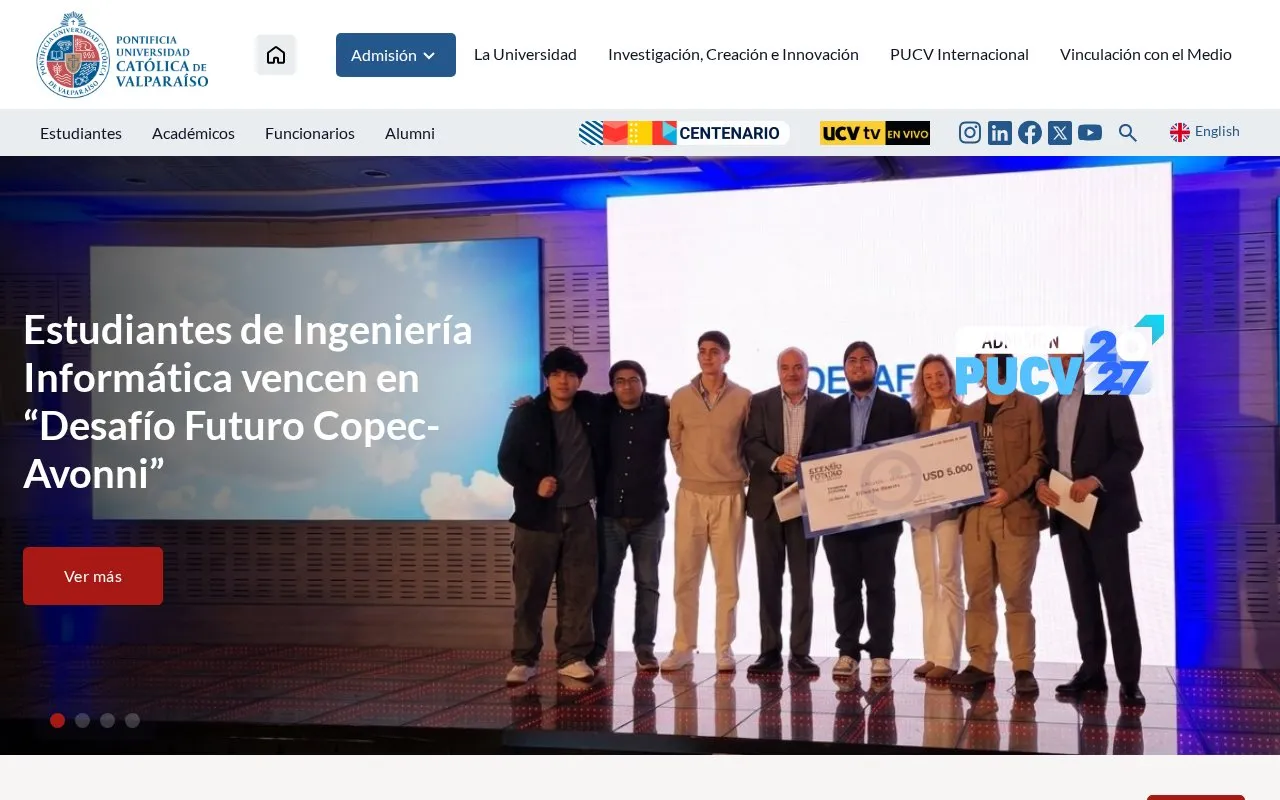
Task: Open the search magnifier icon
Action: 1128,133
